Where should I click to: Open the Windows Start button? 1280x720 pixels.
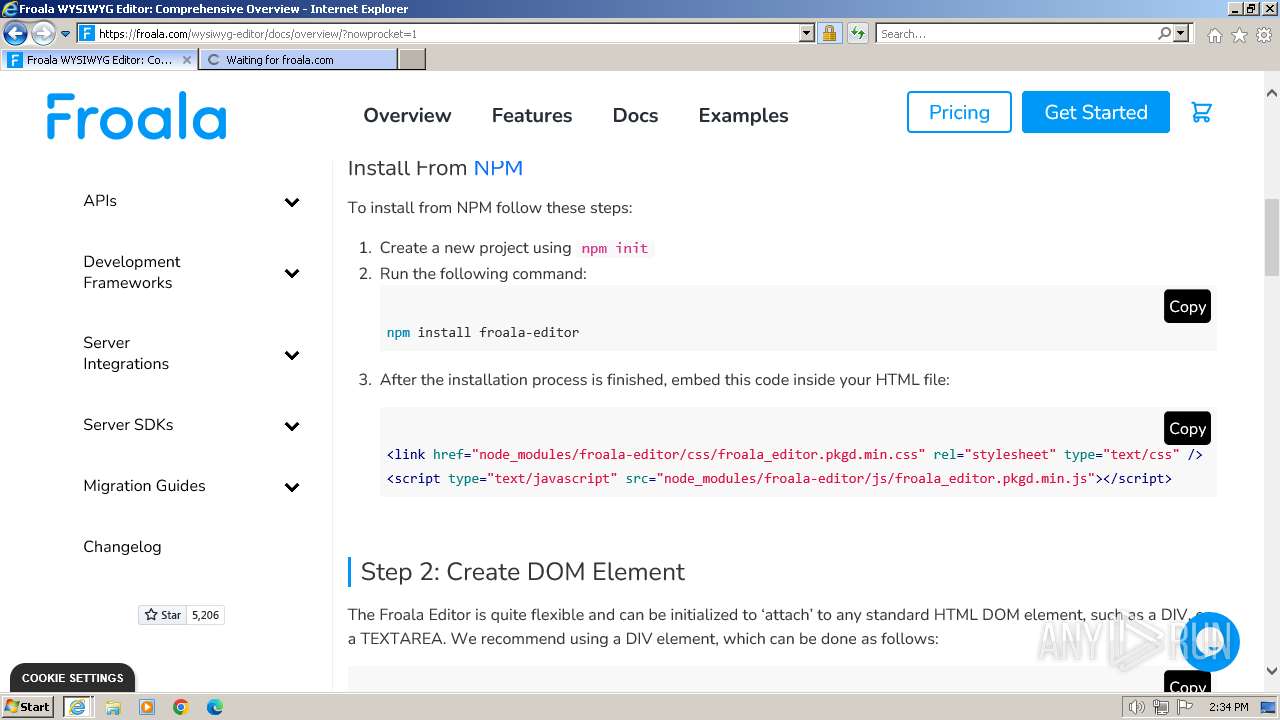point(28,707)
